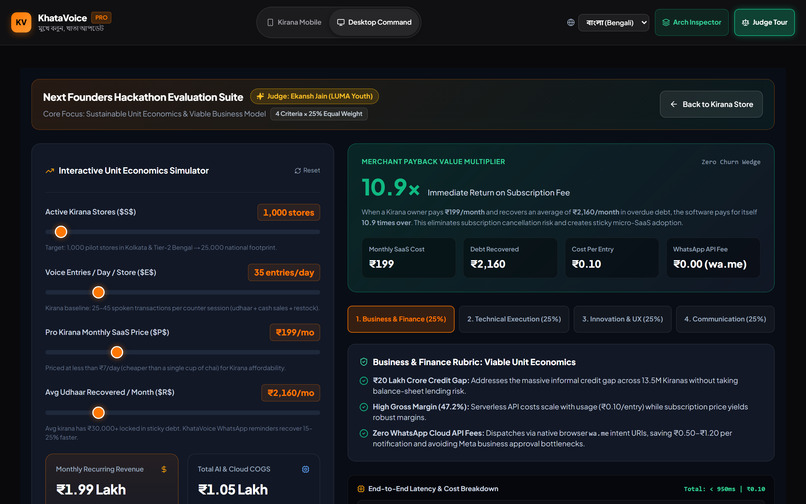Screen dimensions: 806x504
Task: Click the 4 Criteria × 25% Equal Weight badge
Action: [319, 114]
